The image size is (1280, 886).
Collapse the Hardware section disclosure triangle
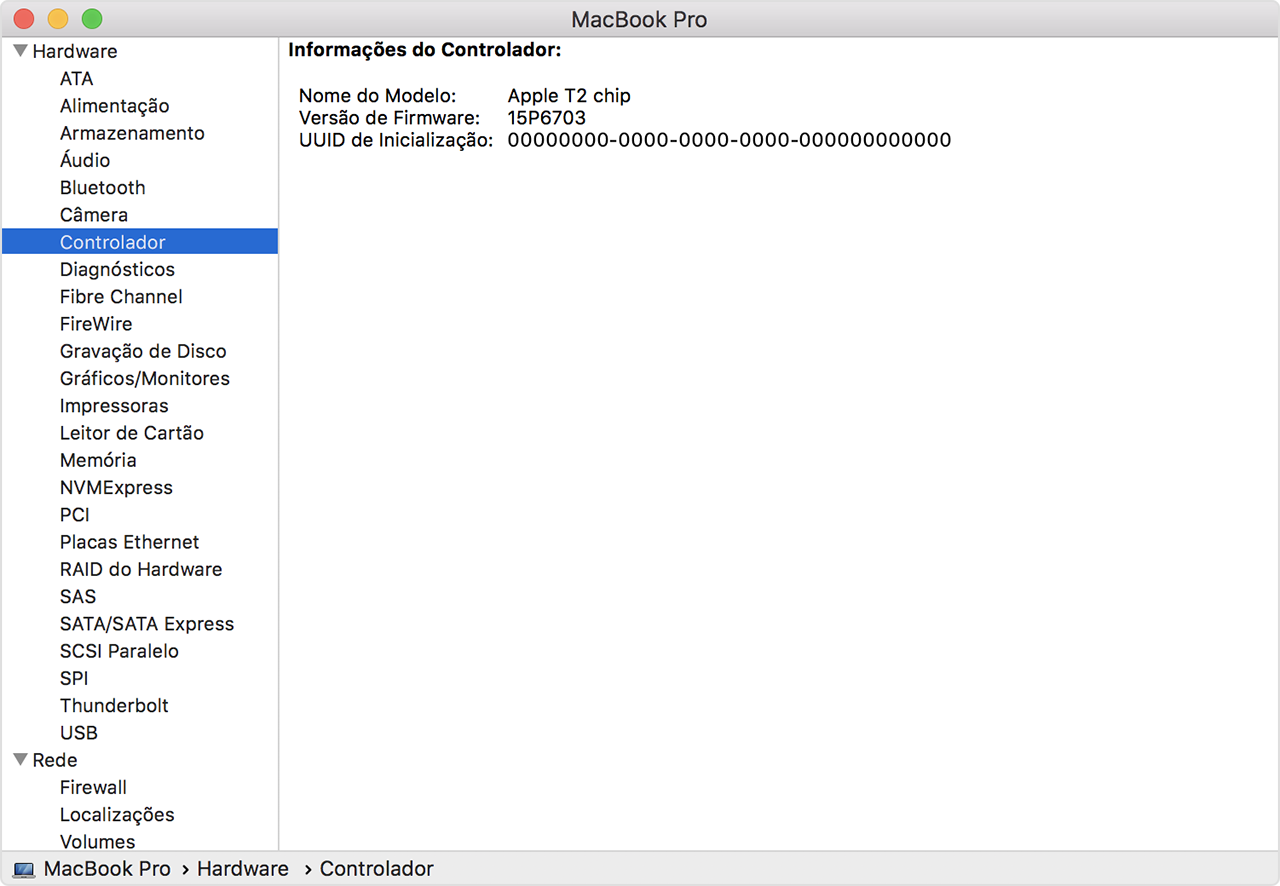[20, 51]
